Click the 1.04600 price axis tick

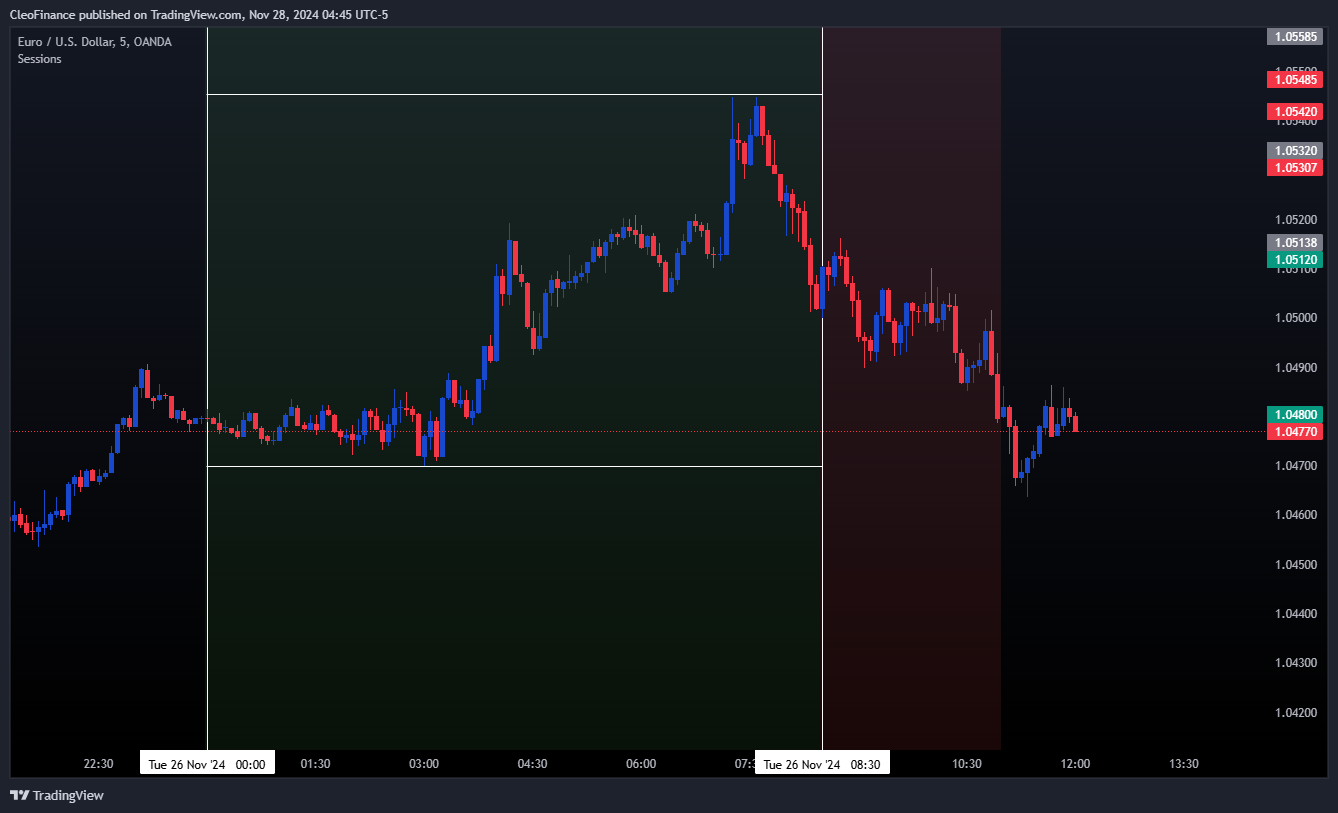[1295, 515]
